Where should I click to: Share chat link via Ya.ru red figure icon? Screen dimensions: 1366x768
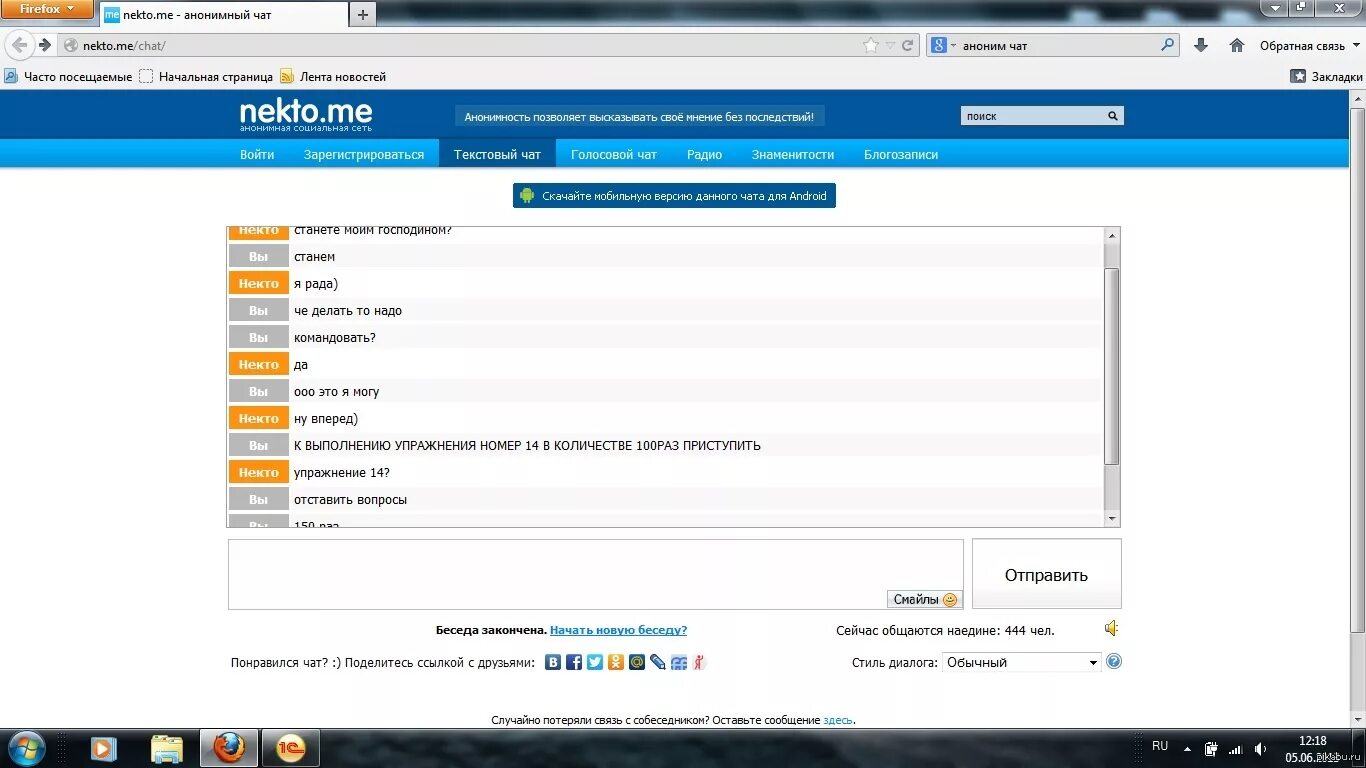pos(699,662)
